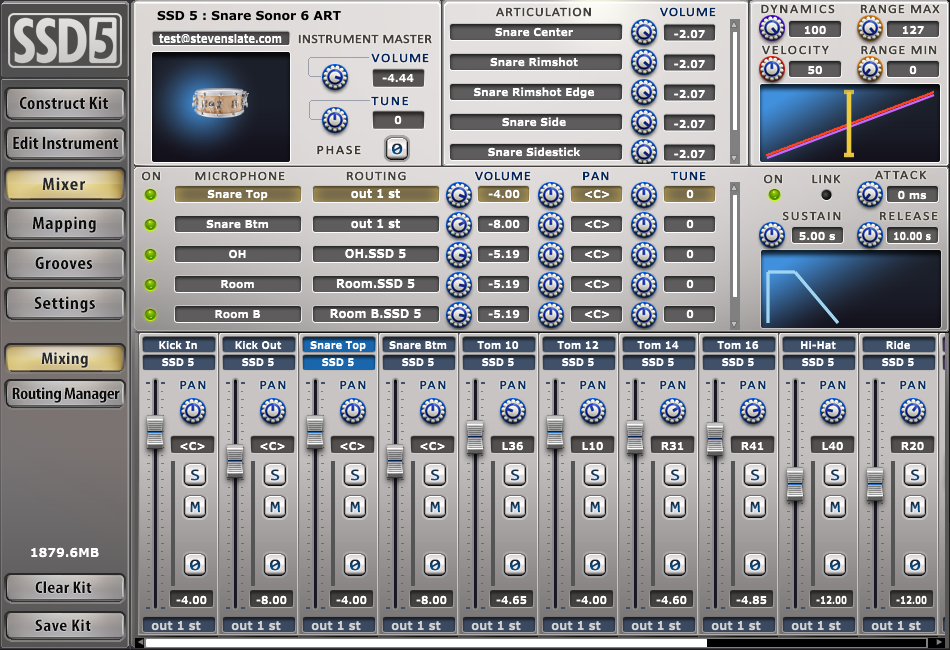Select the Mixing view button

click(65, 359)
